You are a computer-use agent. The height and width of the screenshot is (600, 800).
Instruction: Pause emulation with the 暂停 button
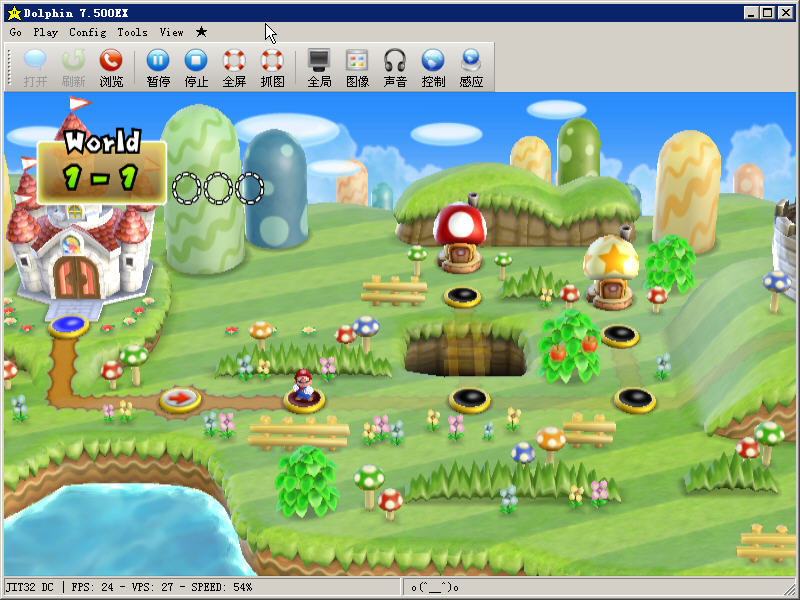(x=158, y=67)
